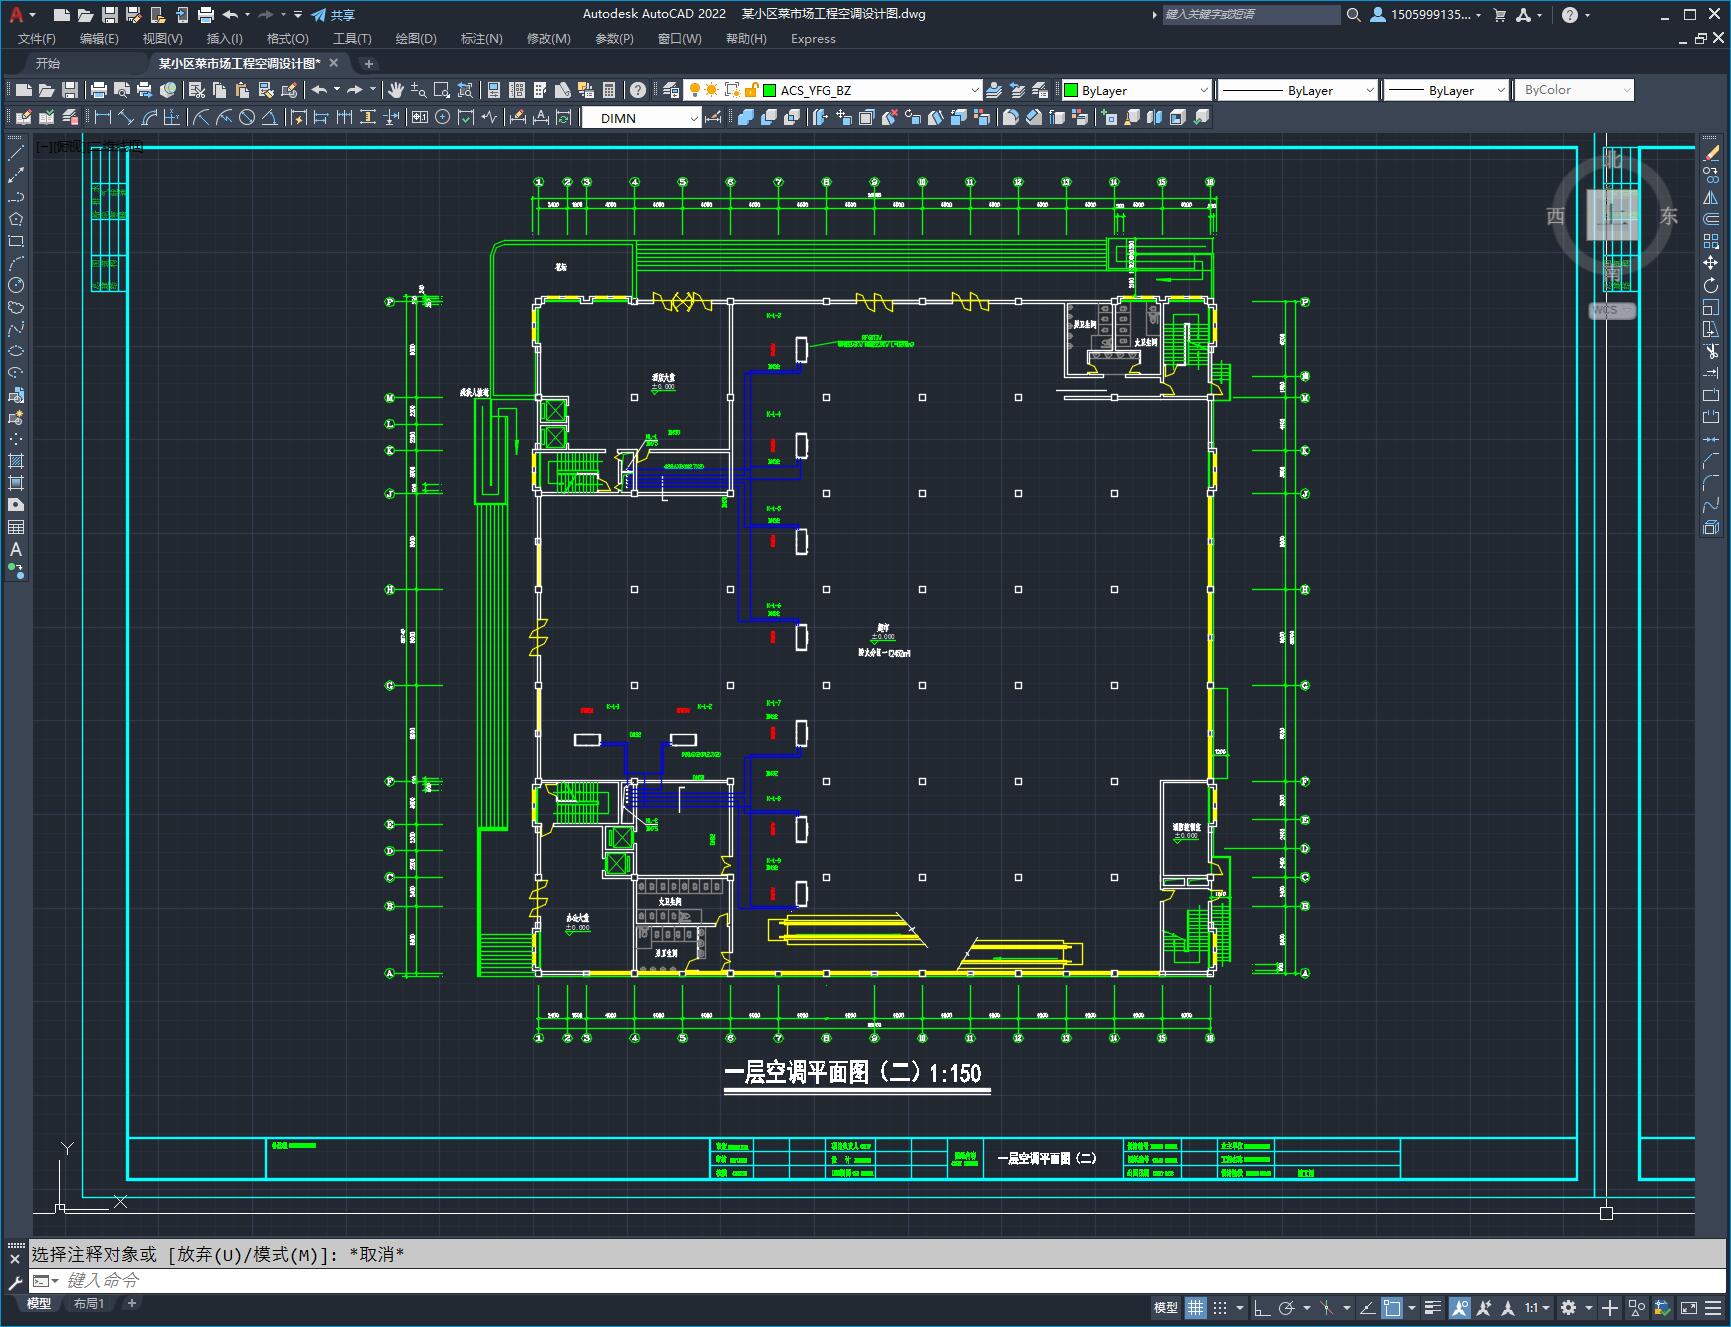Viewport: 1731px width, 1327px height.
Task: Click the Plot printer icon in standard toolbar
Action: pyautogui.click(x=99, y=90)
